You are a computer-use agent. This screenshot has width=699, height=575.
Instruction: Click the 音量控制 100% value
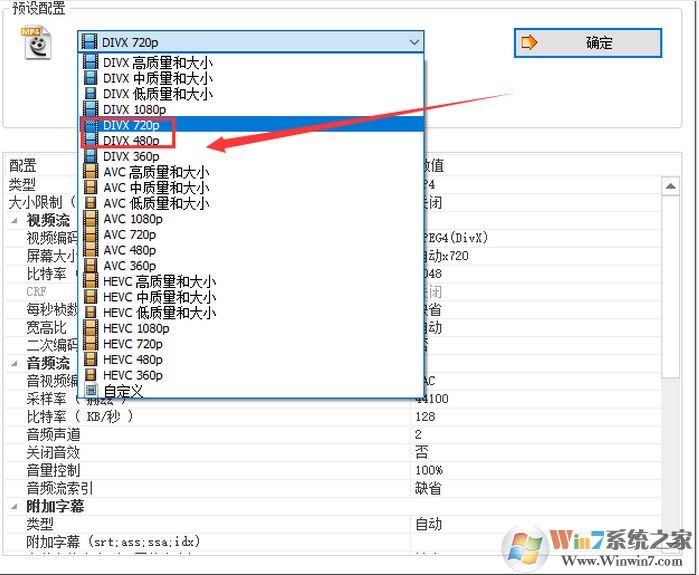click(429, 470)
